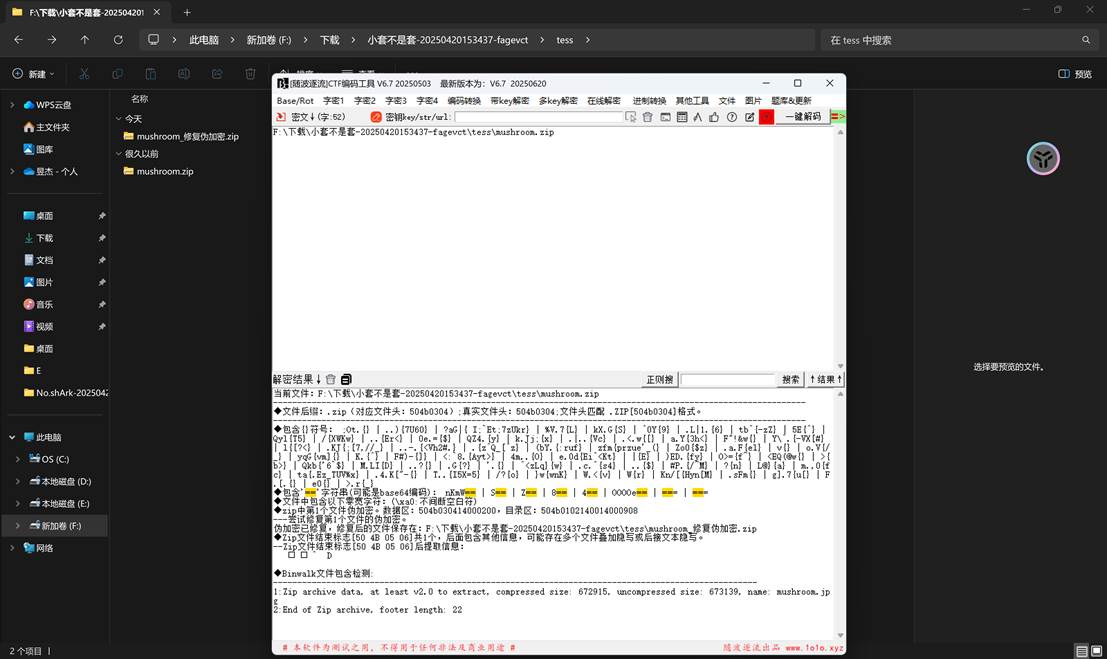Collapse the 今天 group in file list
The height and width of the screenshot is (659, 1107).
pos(118,118)
